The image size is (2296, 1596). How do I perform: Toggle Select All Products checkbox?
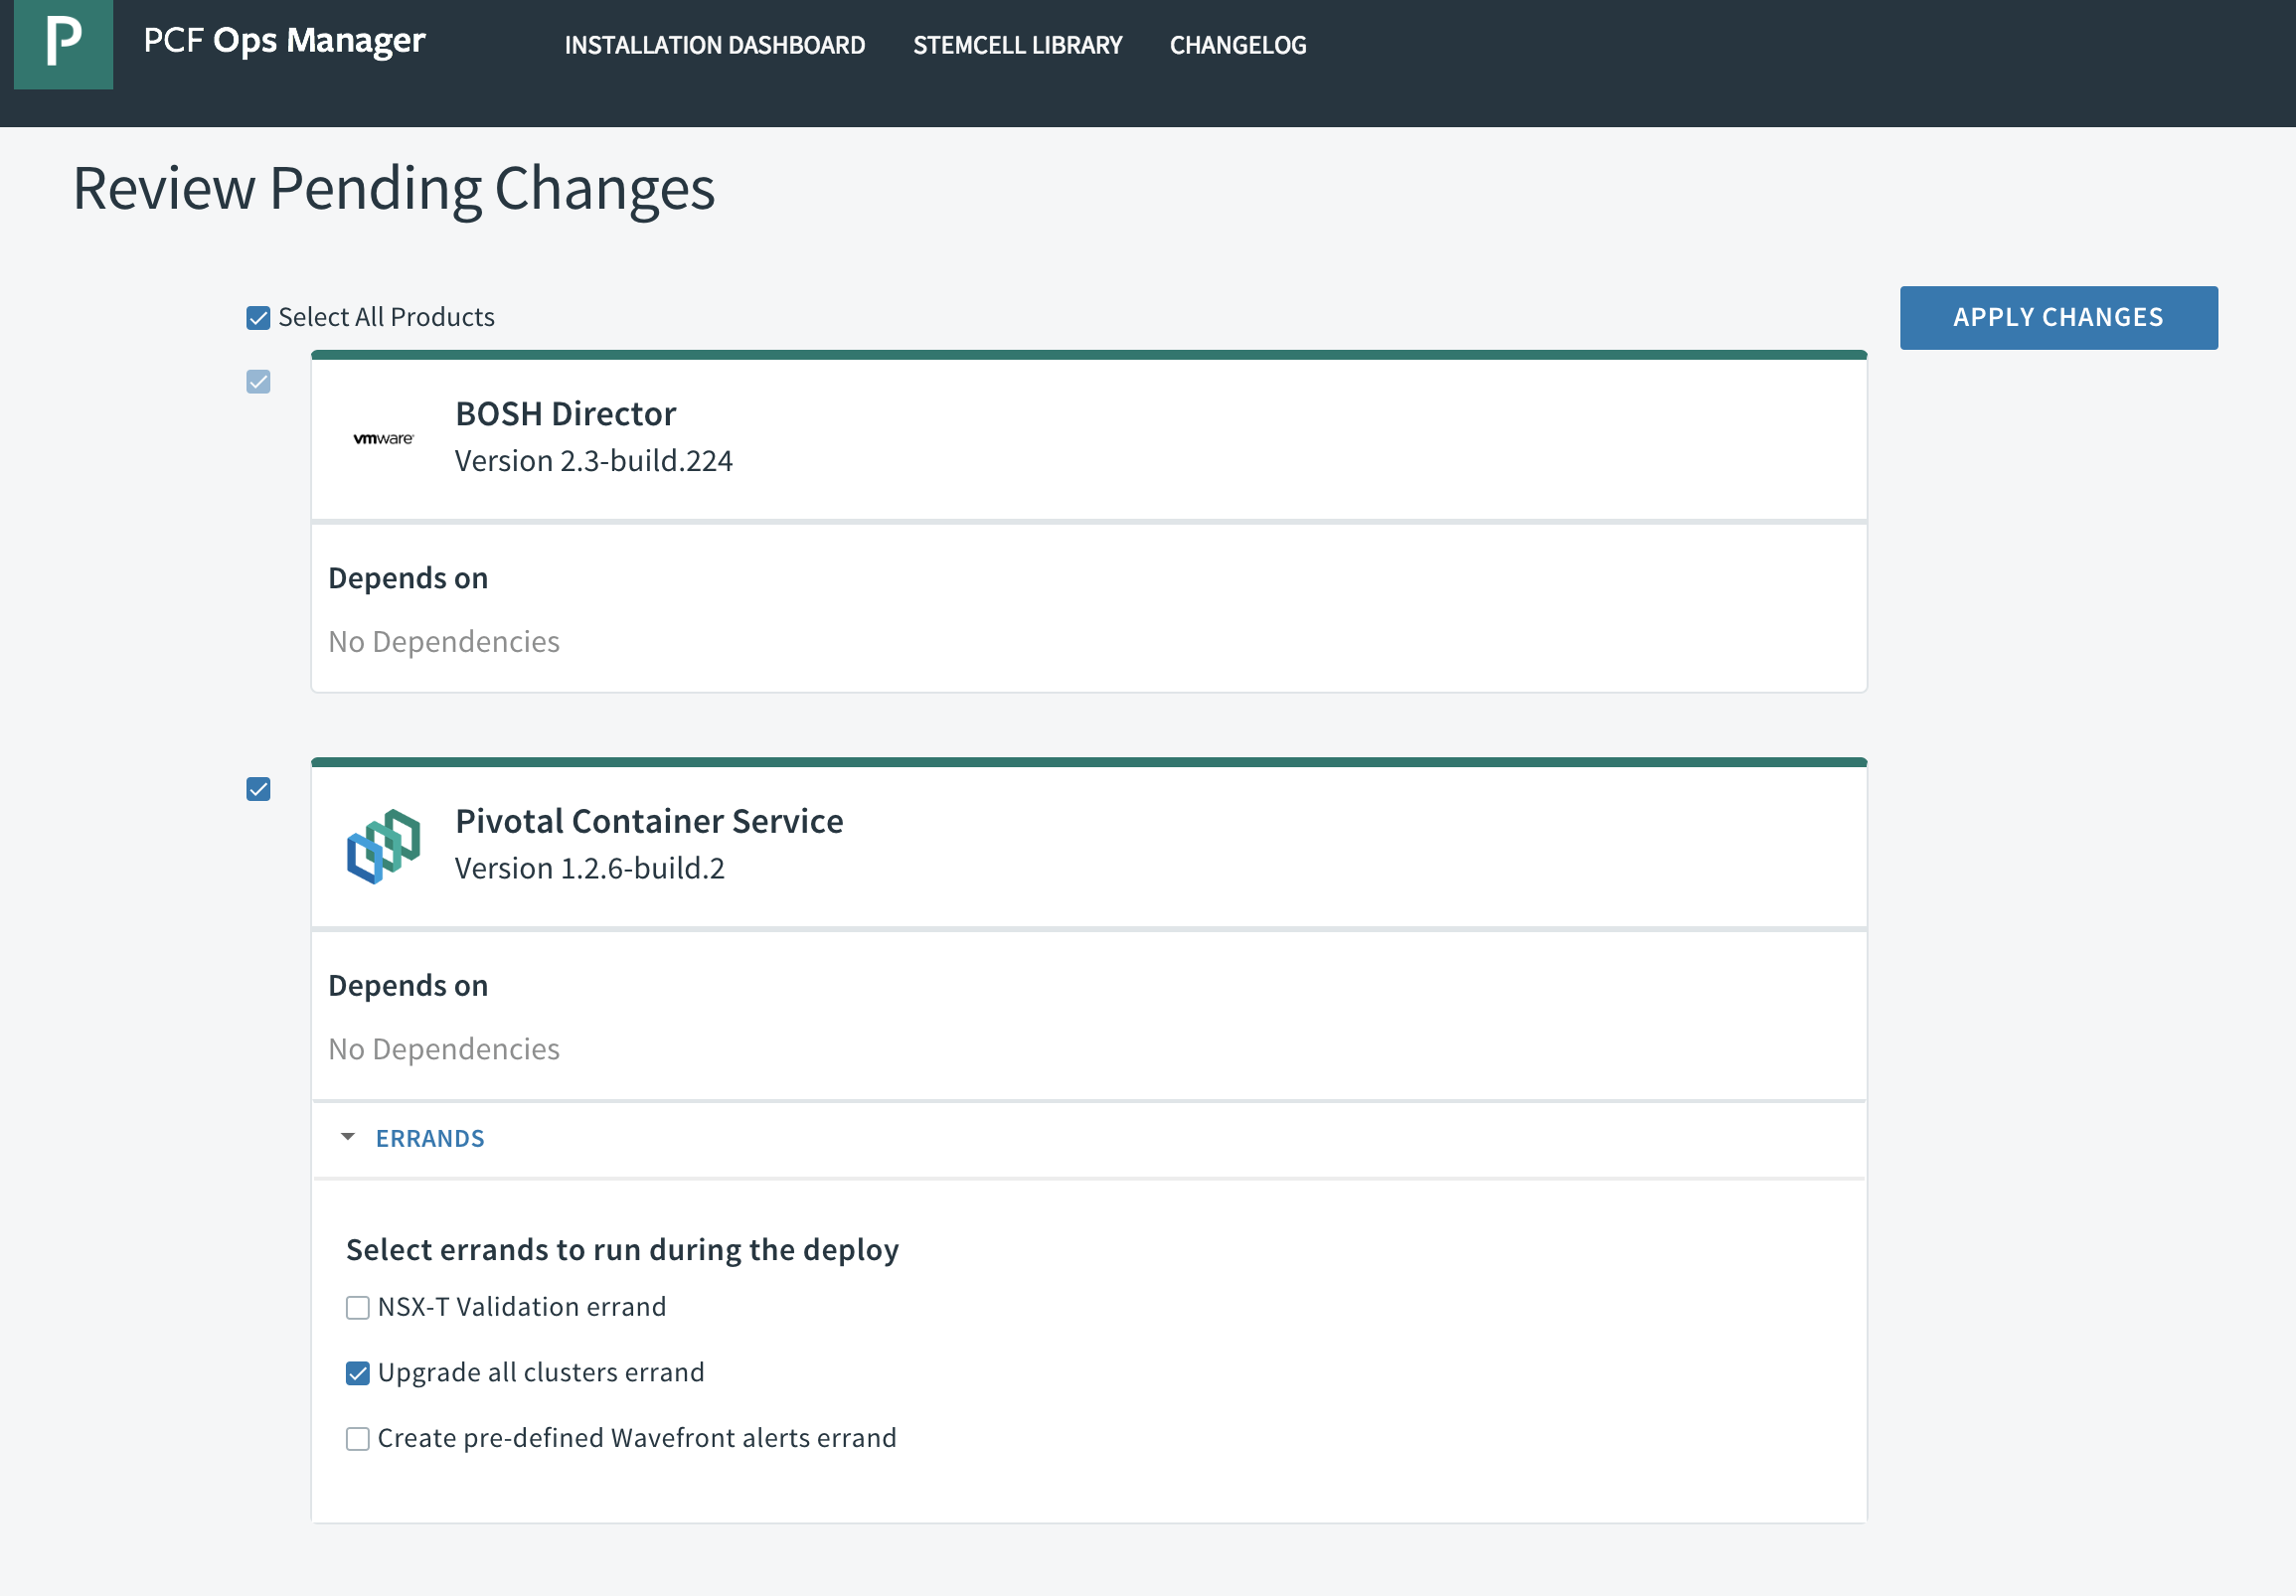click(x=258, y=318)
